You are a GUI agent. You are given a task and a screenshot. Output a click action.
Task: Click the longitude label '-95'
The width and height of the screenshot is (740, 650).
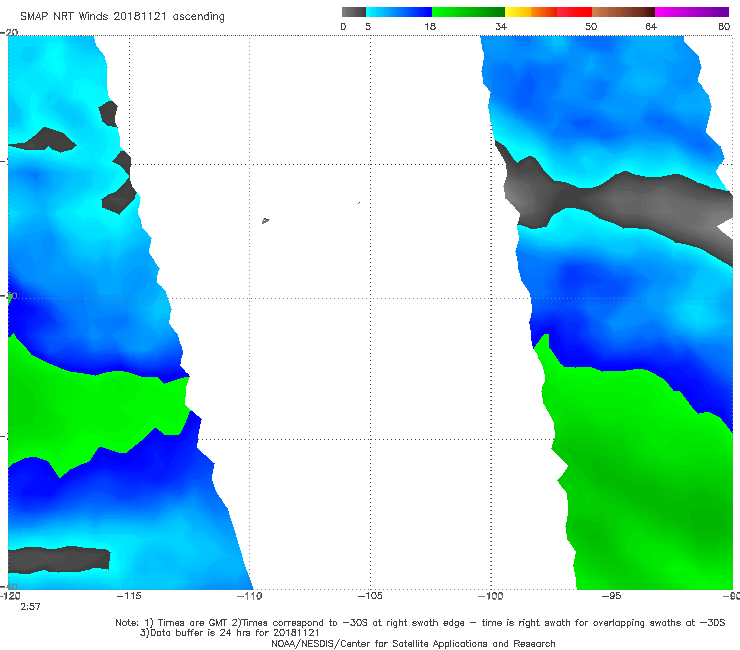611,596
